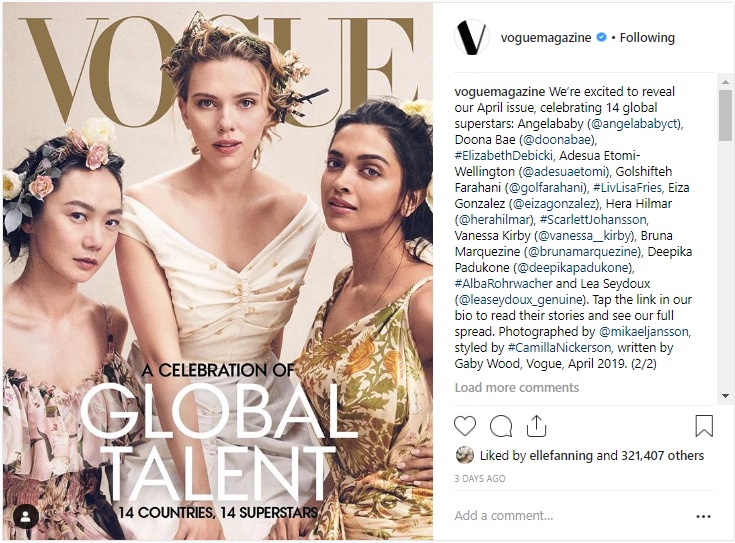Click the scrollbar down arrow in comments
The width and height of the screenshot is (735, 543).
coord(725,396)
